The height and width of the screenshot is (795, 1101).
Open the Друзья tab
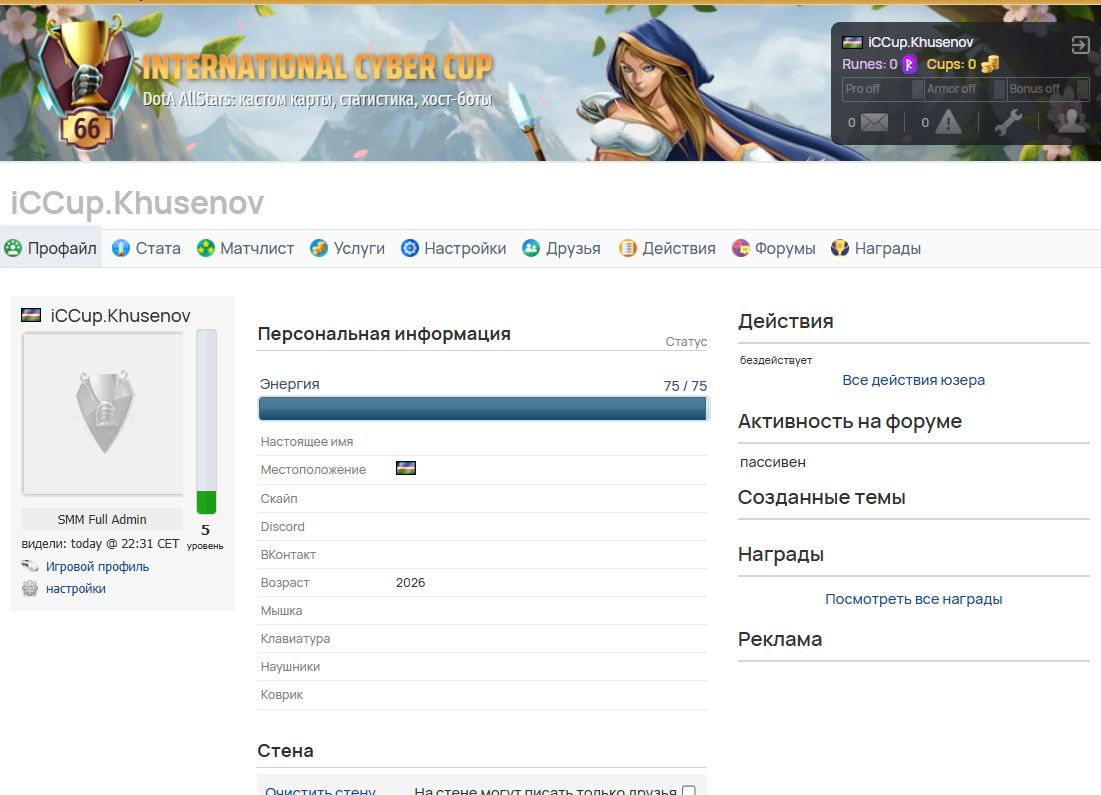coord(562,248)
